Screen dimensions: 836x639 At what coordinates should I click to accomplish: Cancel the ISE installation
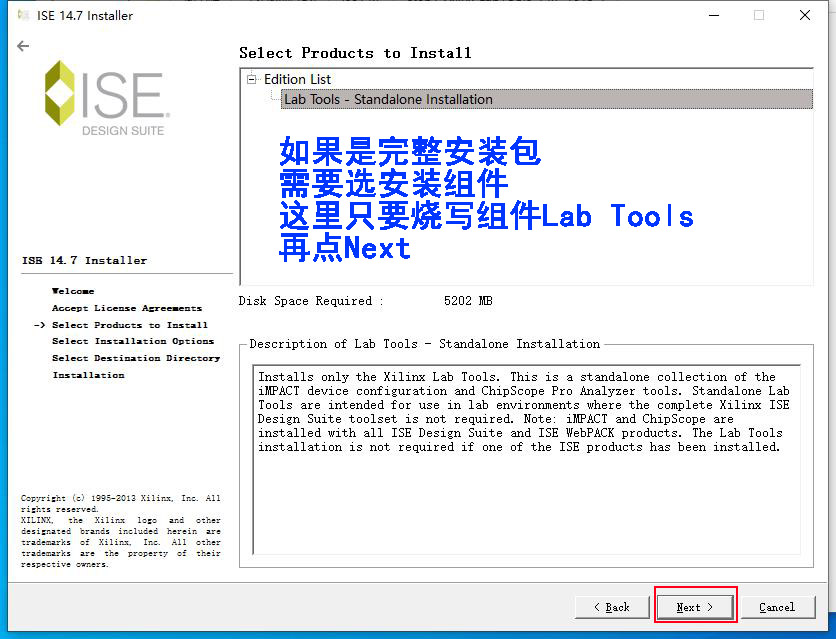(777, 607)
